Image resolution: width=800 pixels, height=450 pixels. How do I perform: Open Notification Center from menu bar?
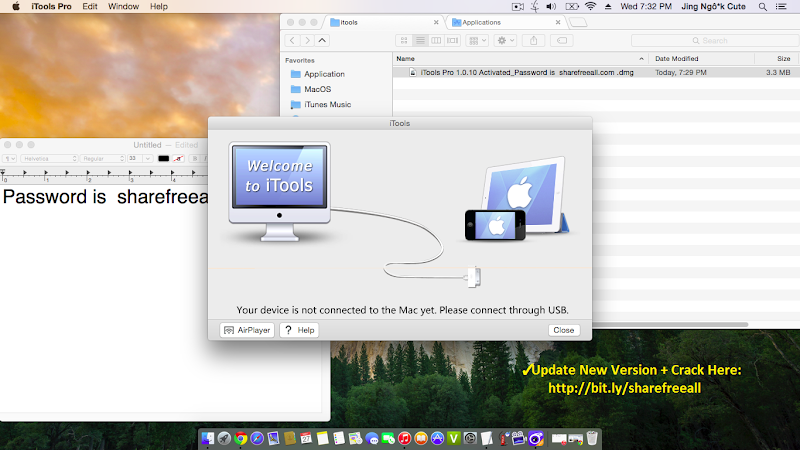781,7
